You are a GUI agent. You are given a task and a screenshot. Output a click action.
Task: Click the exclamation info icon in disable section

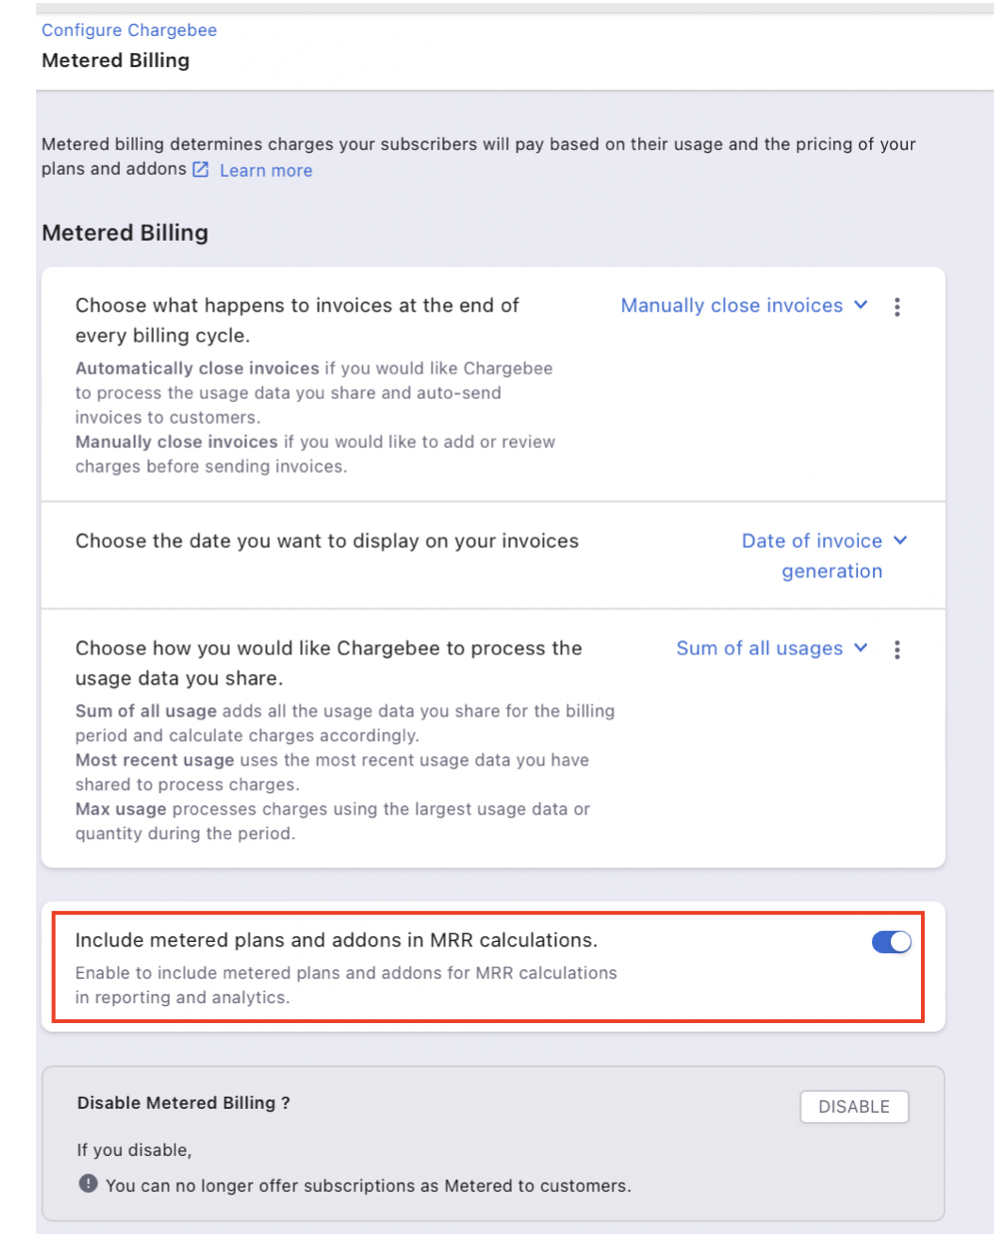pyautogui.click(x=89, y=1185)
